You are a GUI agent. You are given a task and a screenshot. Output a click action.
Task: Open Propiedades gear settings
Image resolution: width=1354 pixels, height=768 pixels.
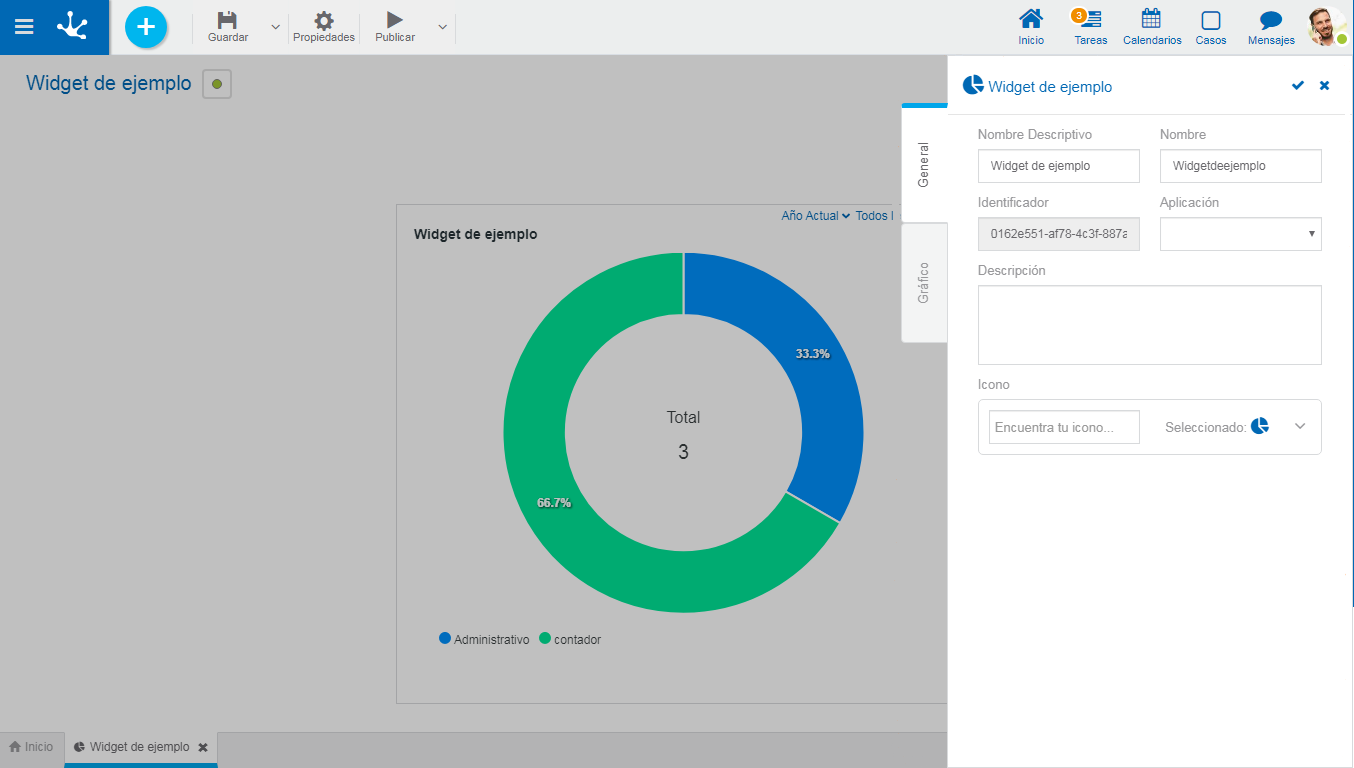(x=324, y=27)
